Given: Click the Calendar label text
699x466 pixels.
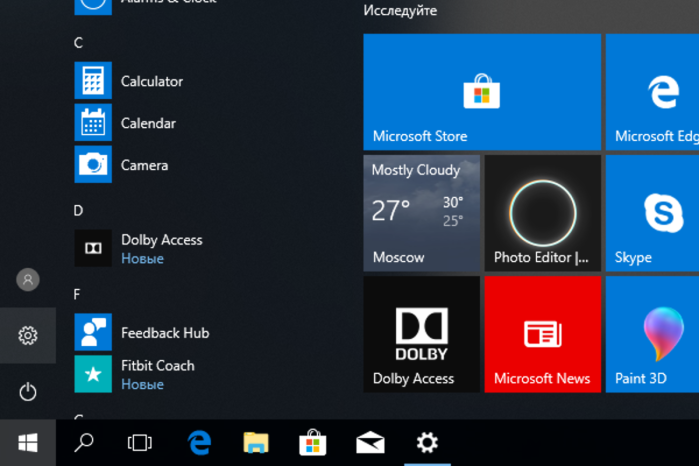Looking at the screenshot, I should 148,123.
